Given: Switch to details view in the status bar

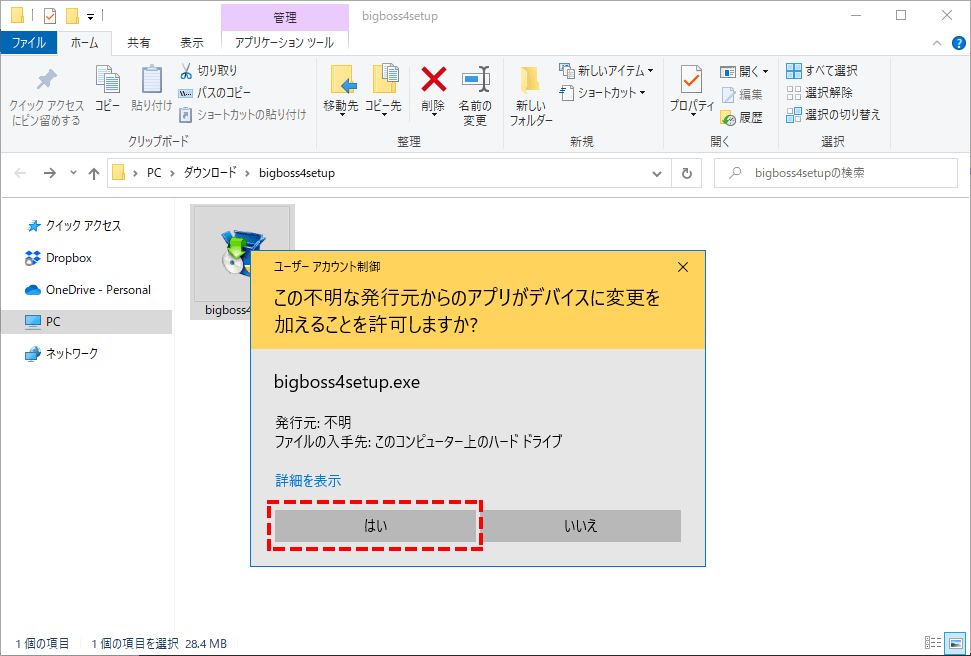Looking at the screenshot, I should (933, 642).
